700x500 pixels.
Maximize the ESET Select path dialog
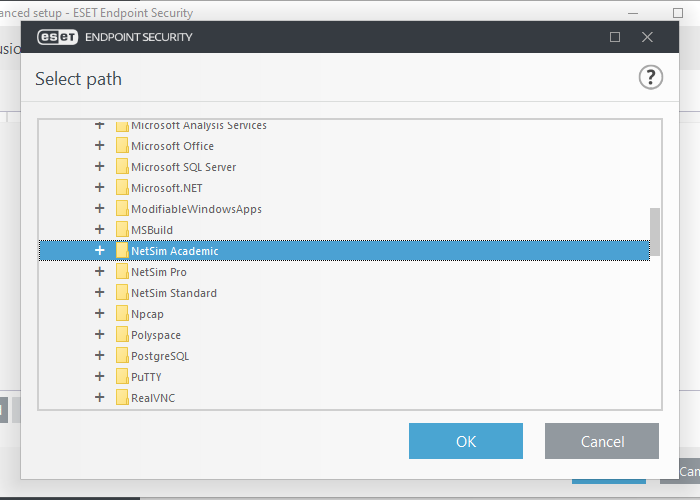click(615, 37)
